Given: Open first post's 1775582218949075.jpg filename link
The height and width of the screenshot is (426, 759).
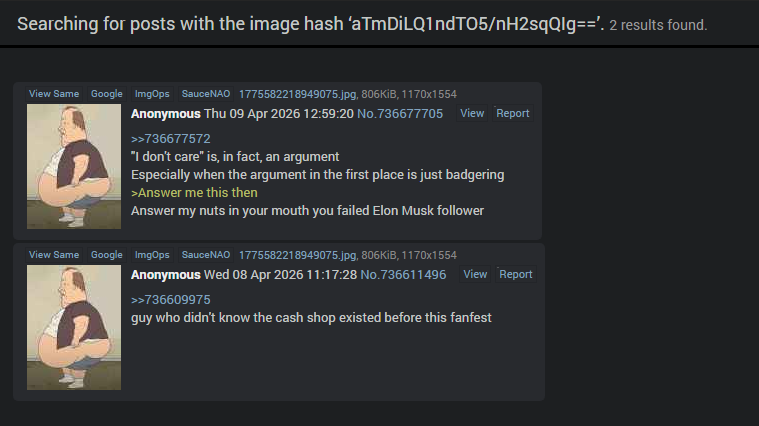Looking at the screenshot, I should (297, 94).
